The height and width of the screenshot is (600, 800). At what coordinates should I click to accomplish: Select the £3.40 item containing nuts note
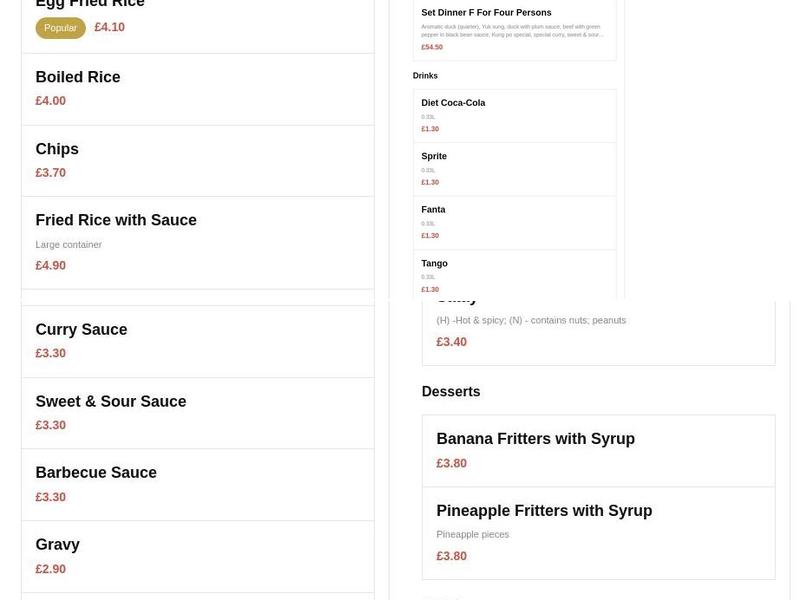[x=530, y=322]
